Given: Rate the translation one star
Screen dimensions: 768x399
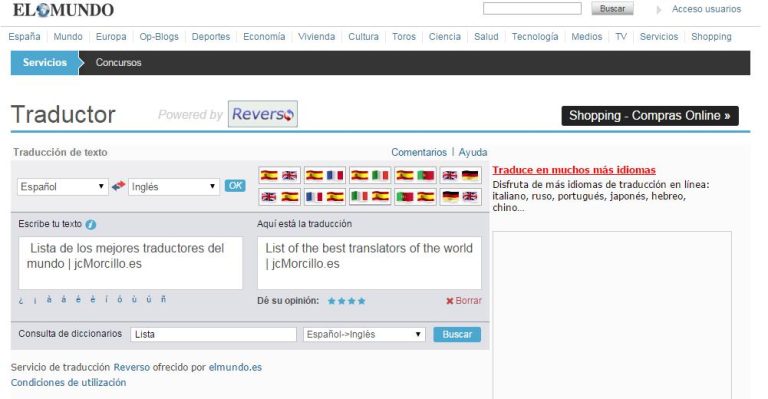Looking at the screenshot, I should tap(332, 301).
